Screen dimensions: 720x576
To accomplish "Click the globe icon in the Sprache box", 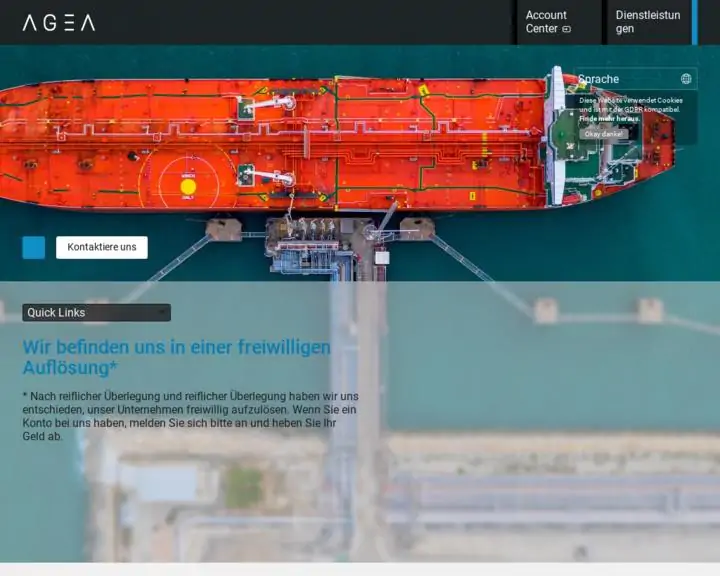I will click(x=686, y=79).
